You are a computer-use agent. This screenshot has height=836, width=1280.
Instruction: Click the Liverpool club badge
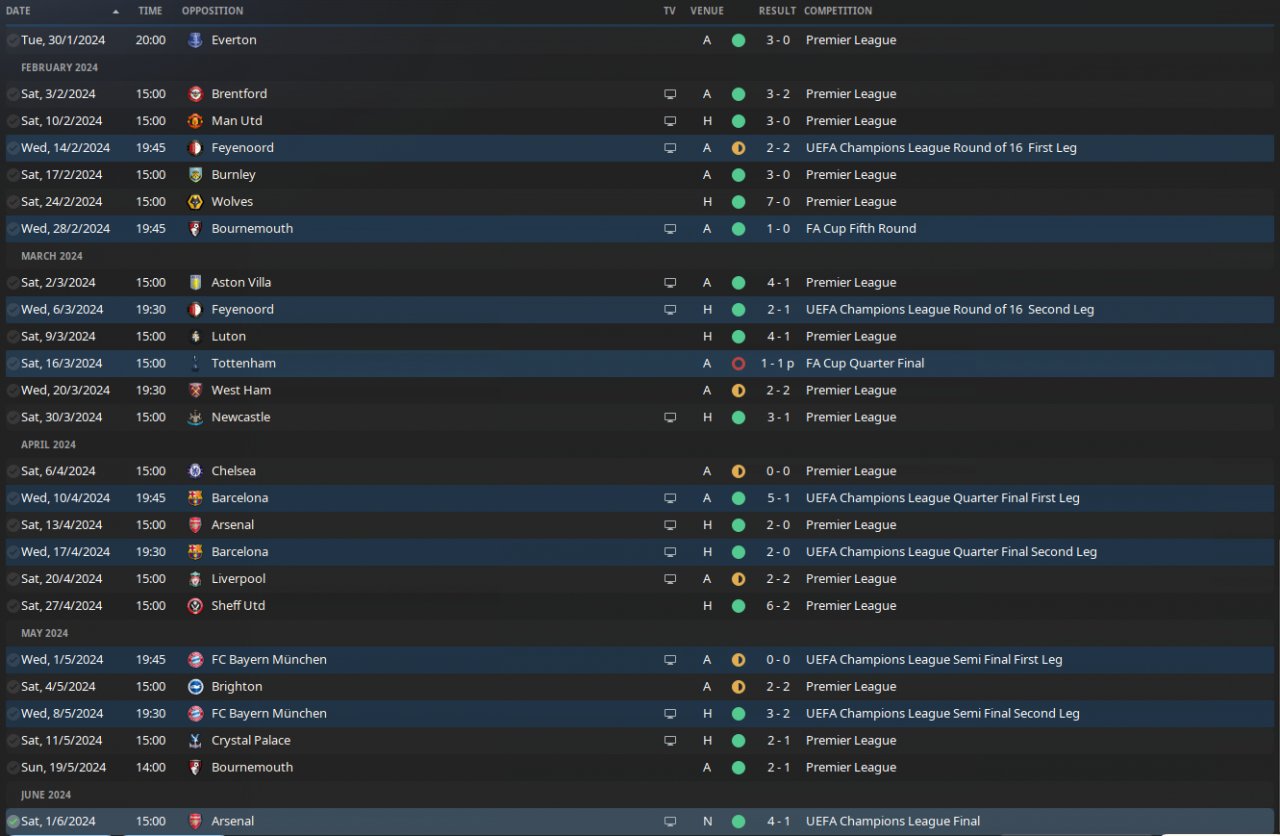pos(195,579)
